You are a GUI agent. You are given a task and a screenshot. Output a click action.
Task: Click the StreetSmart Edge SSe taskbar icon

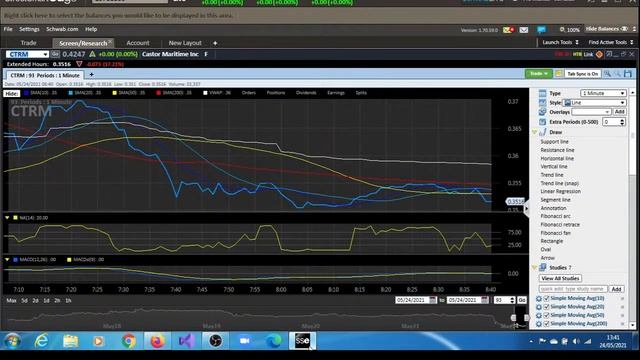302,341
